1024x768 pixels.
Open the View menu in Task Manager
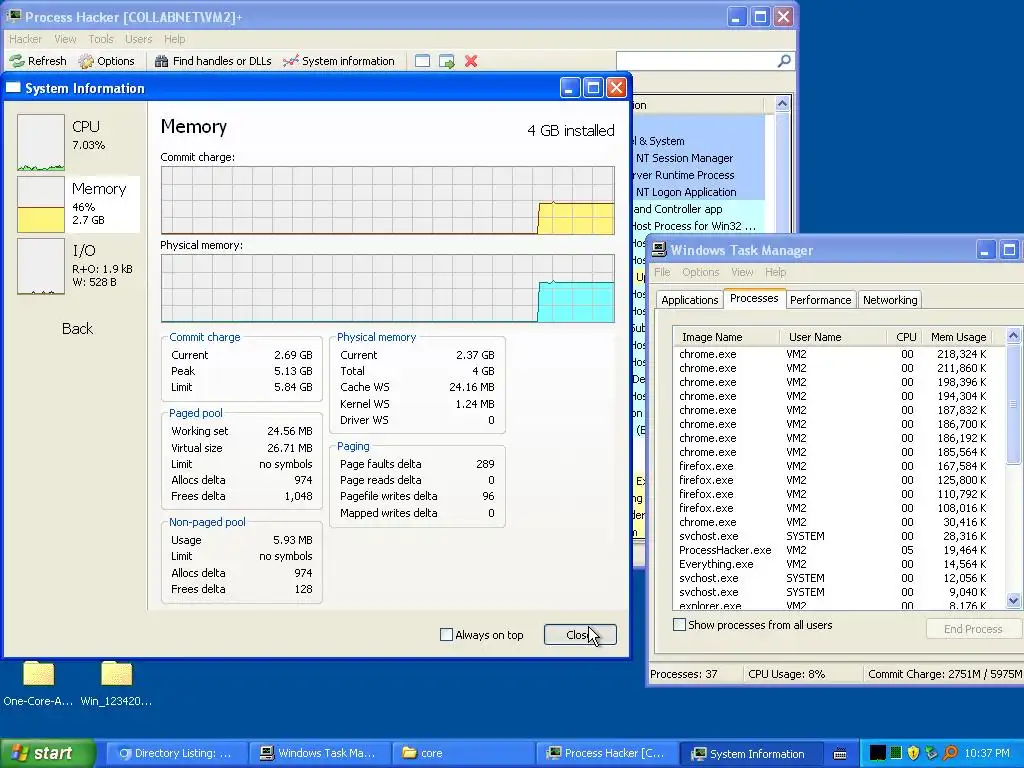742,272
